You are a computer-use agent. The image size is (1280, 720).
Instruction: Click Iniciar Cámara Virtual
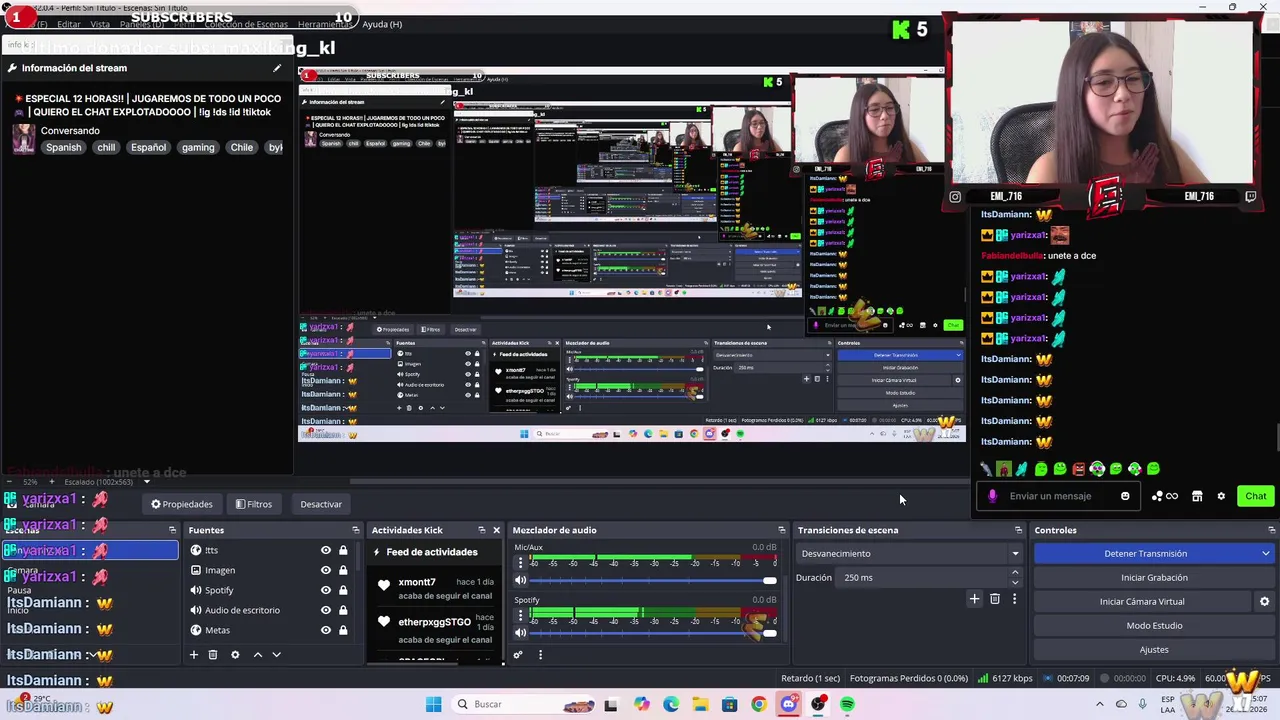tap(1142, 602)
